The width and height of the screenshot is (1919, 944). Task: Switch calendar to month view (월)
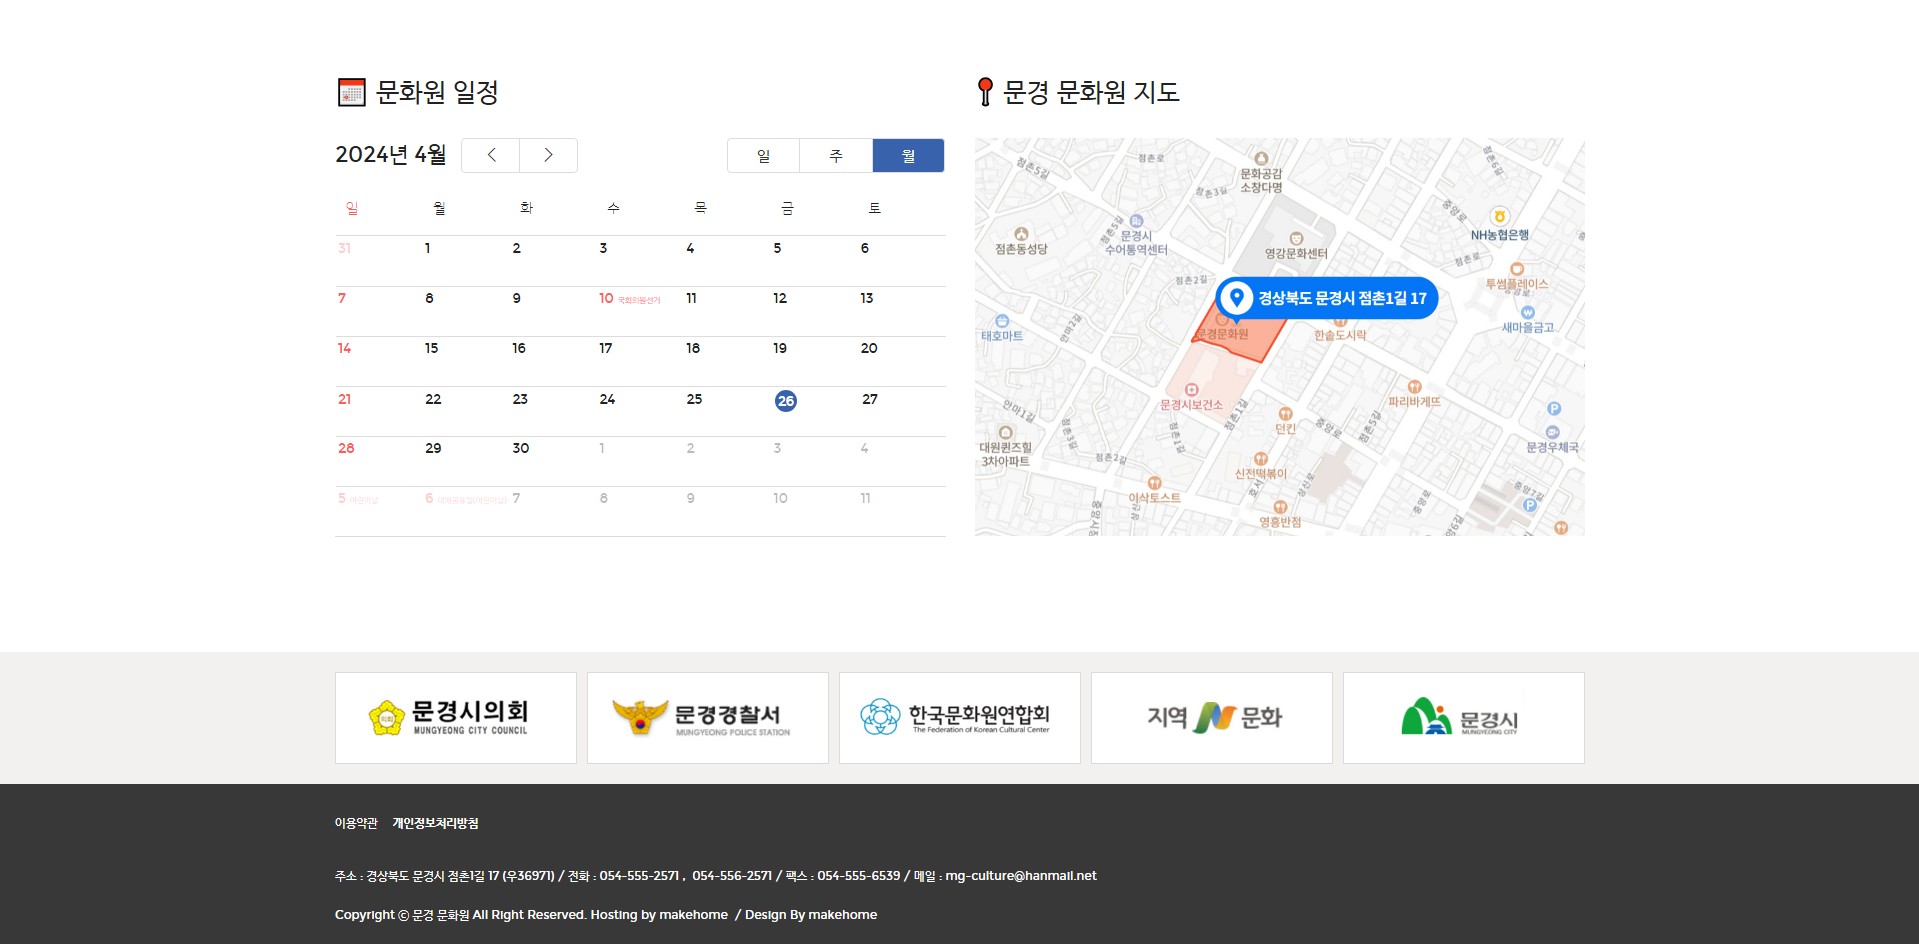click(x=908, y=155)
